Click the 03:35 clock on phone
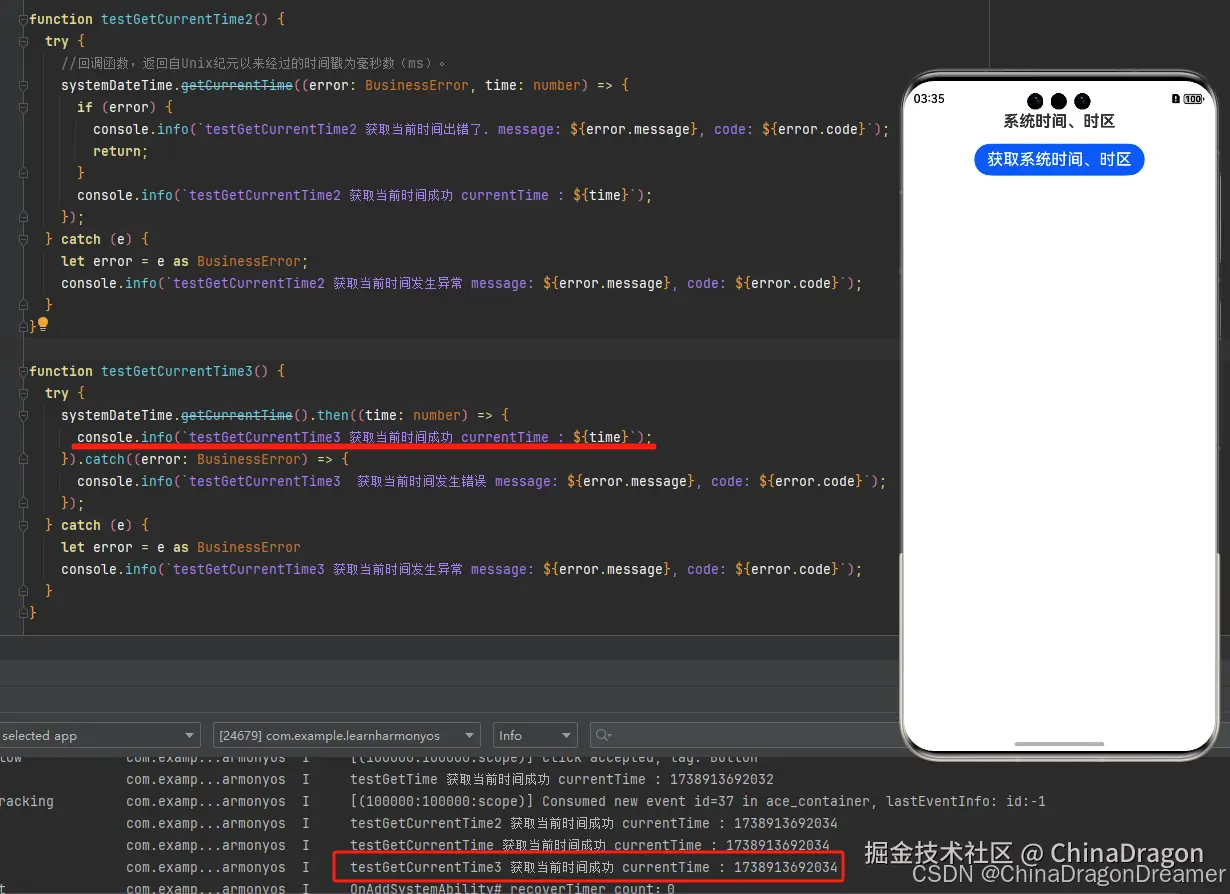 click(929, 99)
